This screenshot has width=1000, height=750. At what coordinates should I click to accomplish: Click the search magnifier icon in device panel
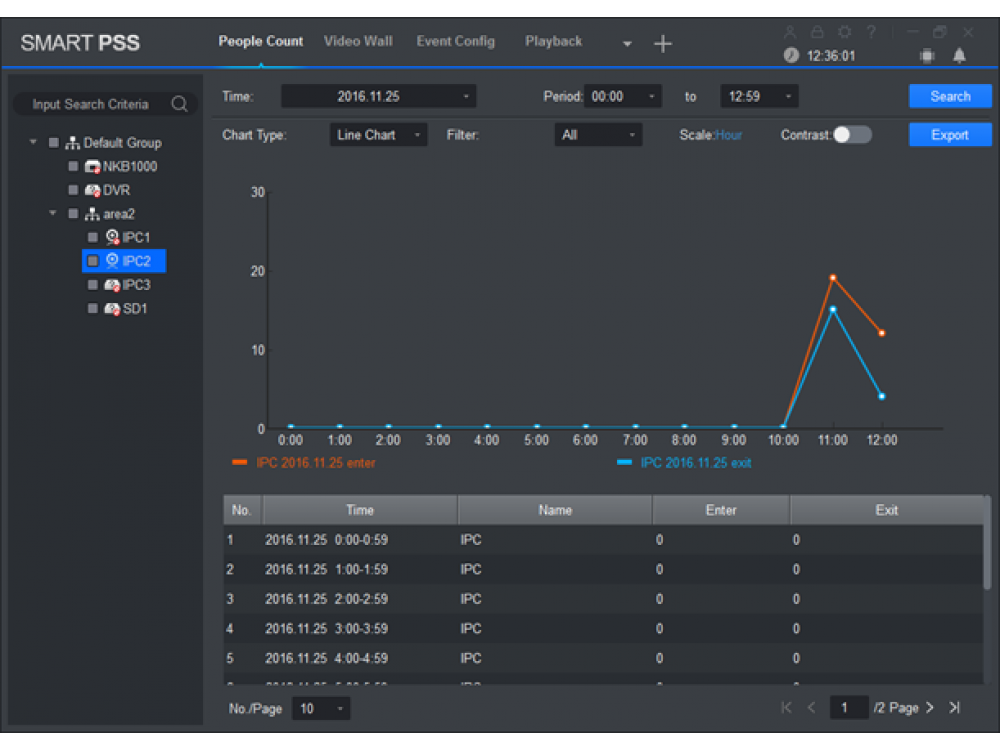click(x=180, y=104)
